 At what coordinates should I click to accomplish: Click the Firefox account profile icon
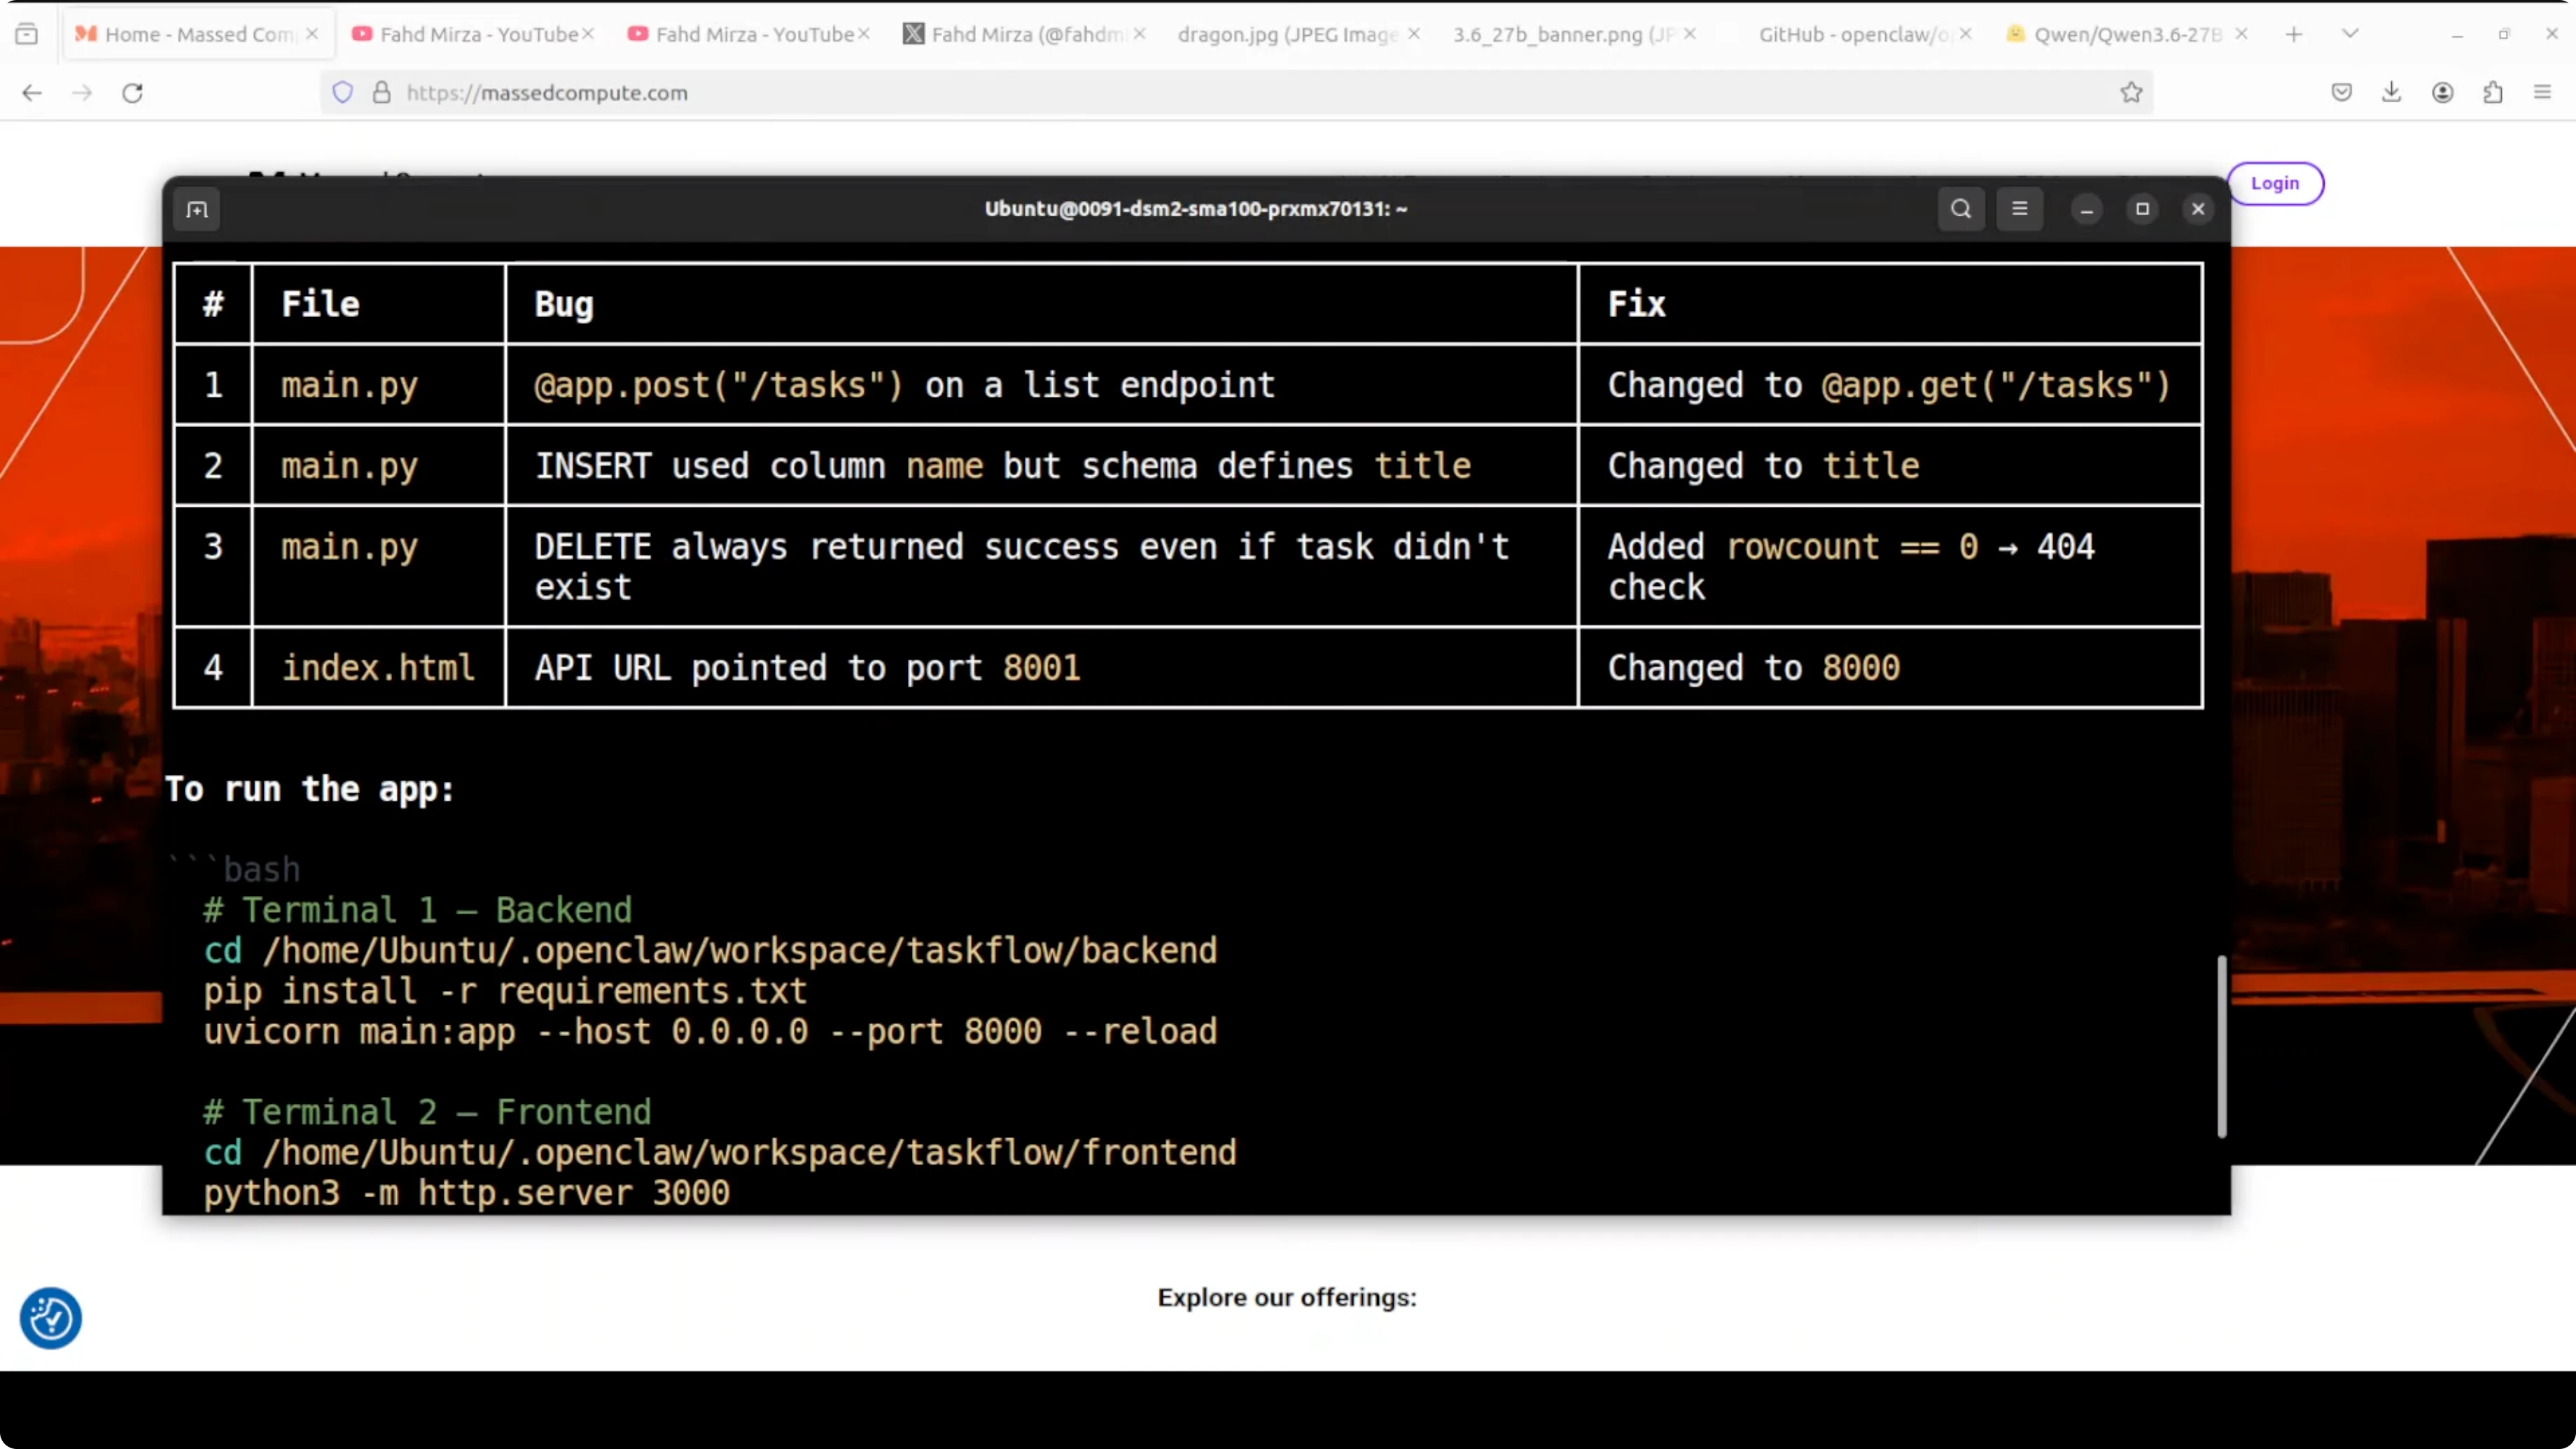[x=2442, y=93]
